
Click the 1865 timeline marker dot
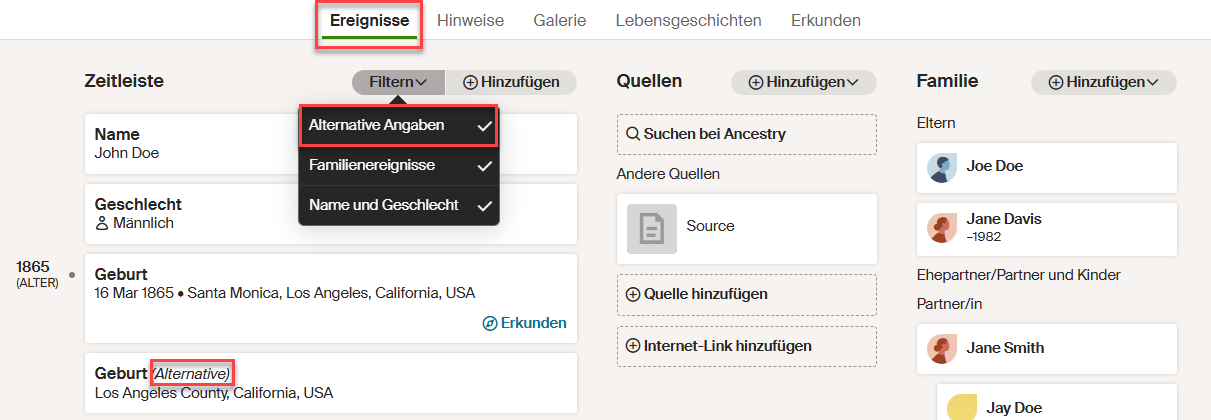[72, 274]
